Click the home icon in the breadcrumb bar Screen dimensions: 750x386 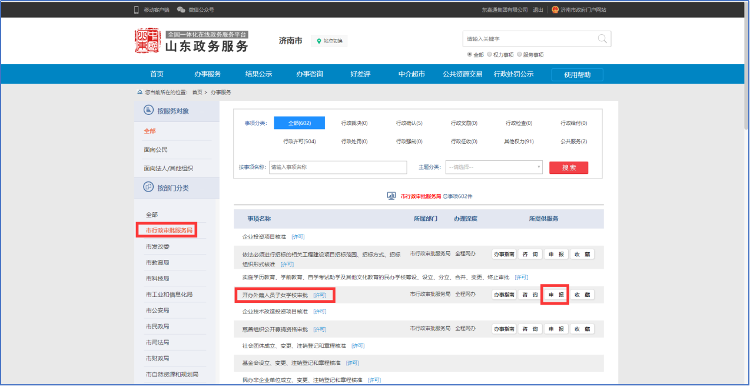tap(140, 92)
